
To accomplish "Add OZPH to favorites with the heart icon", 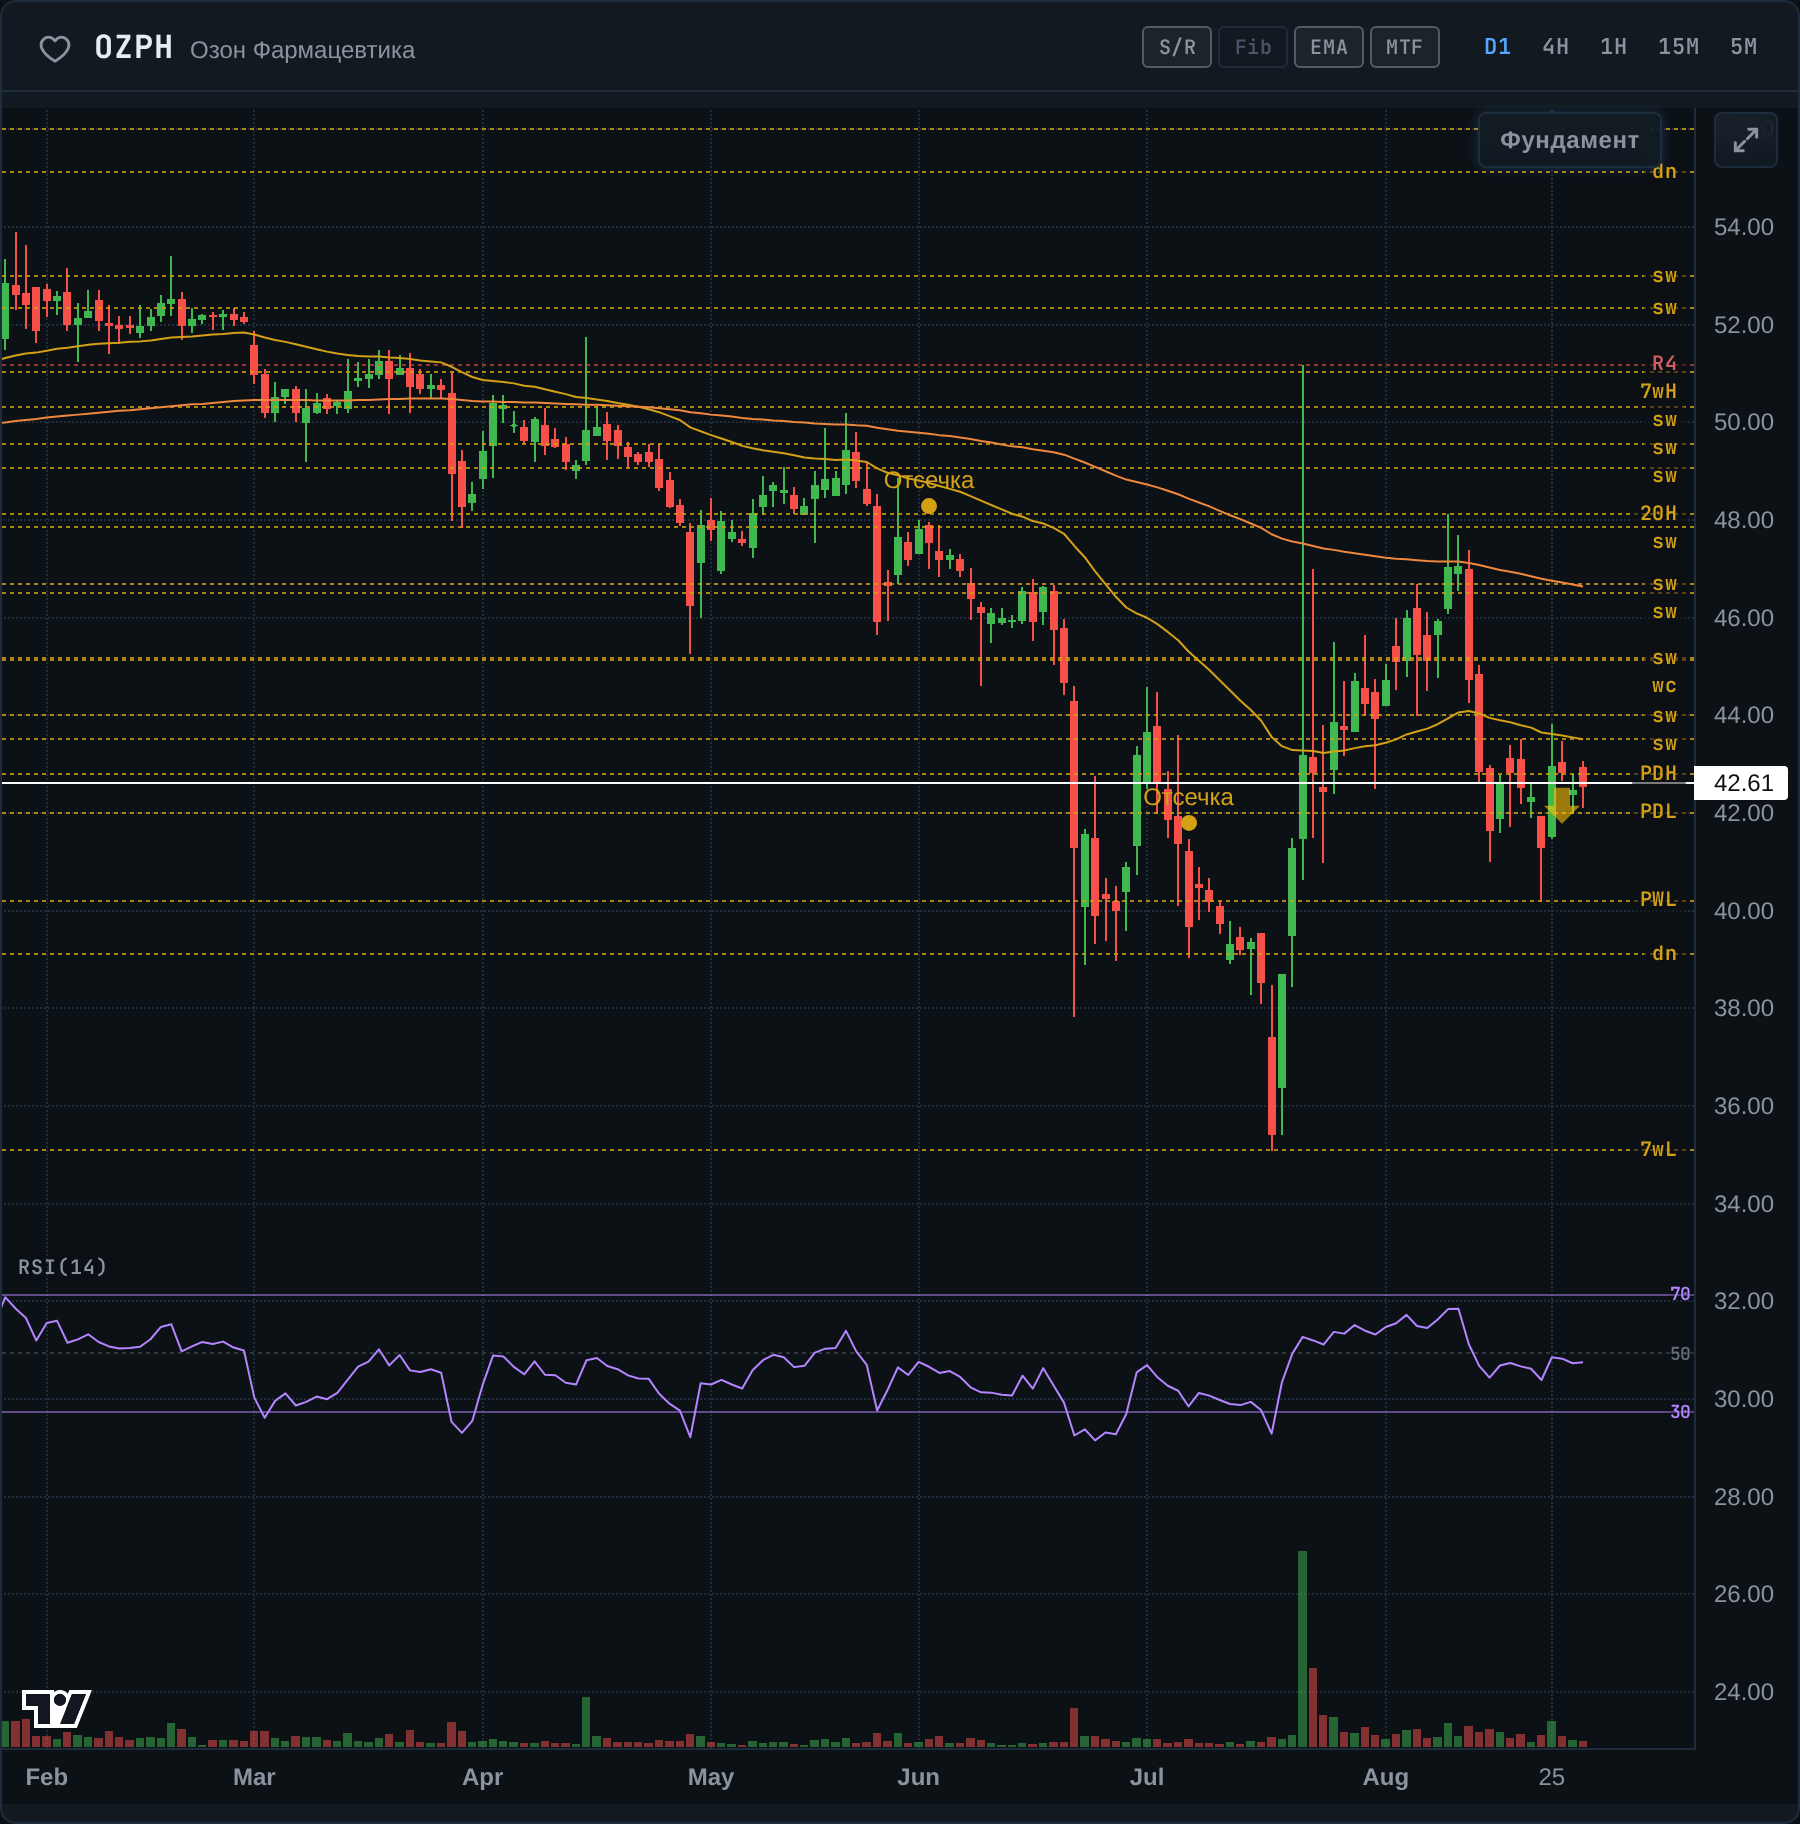I will pyautogui.click(x=55, y=48).
